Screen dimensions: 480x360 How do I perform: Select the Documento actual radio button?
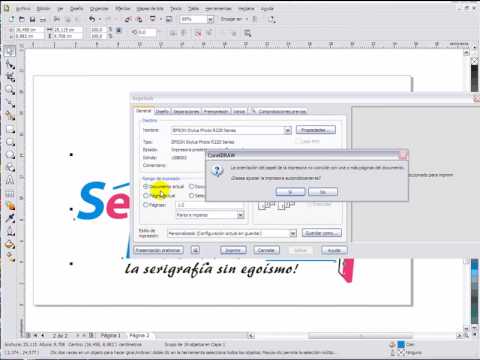coord(146,186)
